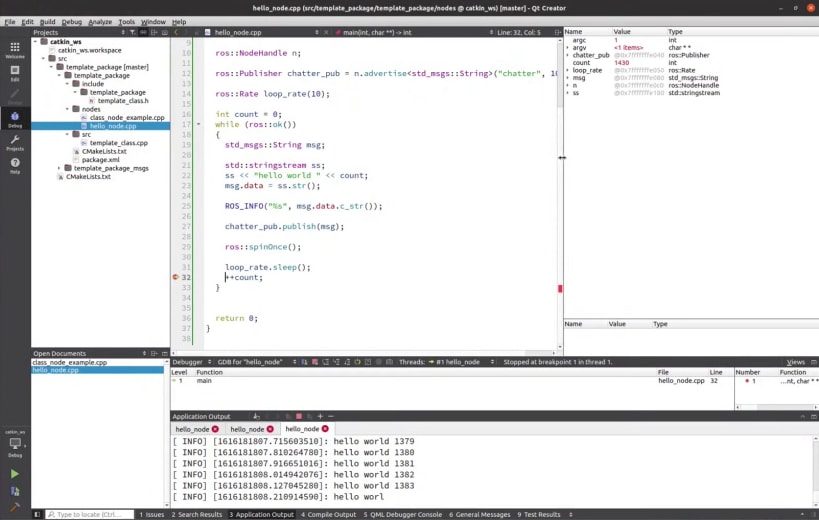
Task: Open 6 General Messages pane
Action: 479,515
